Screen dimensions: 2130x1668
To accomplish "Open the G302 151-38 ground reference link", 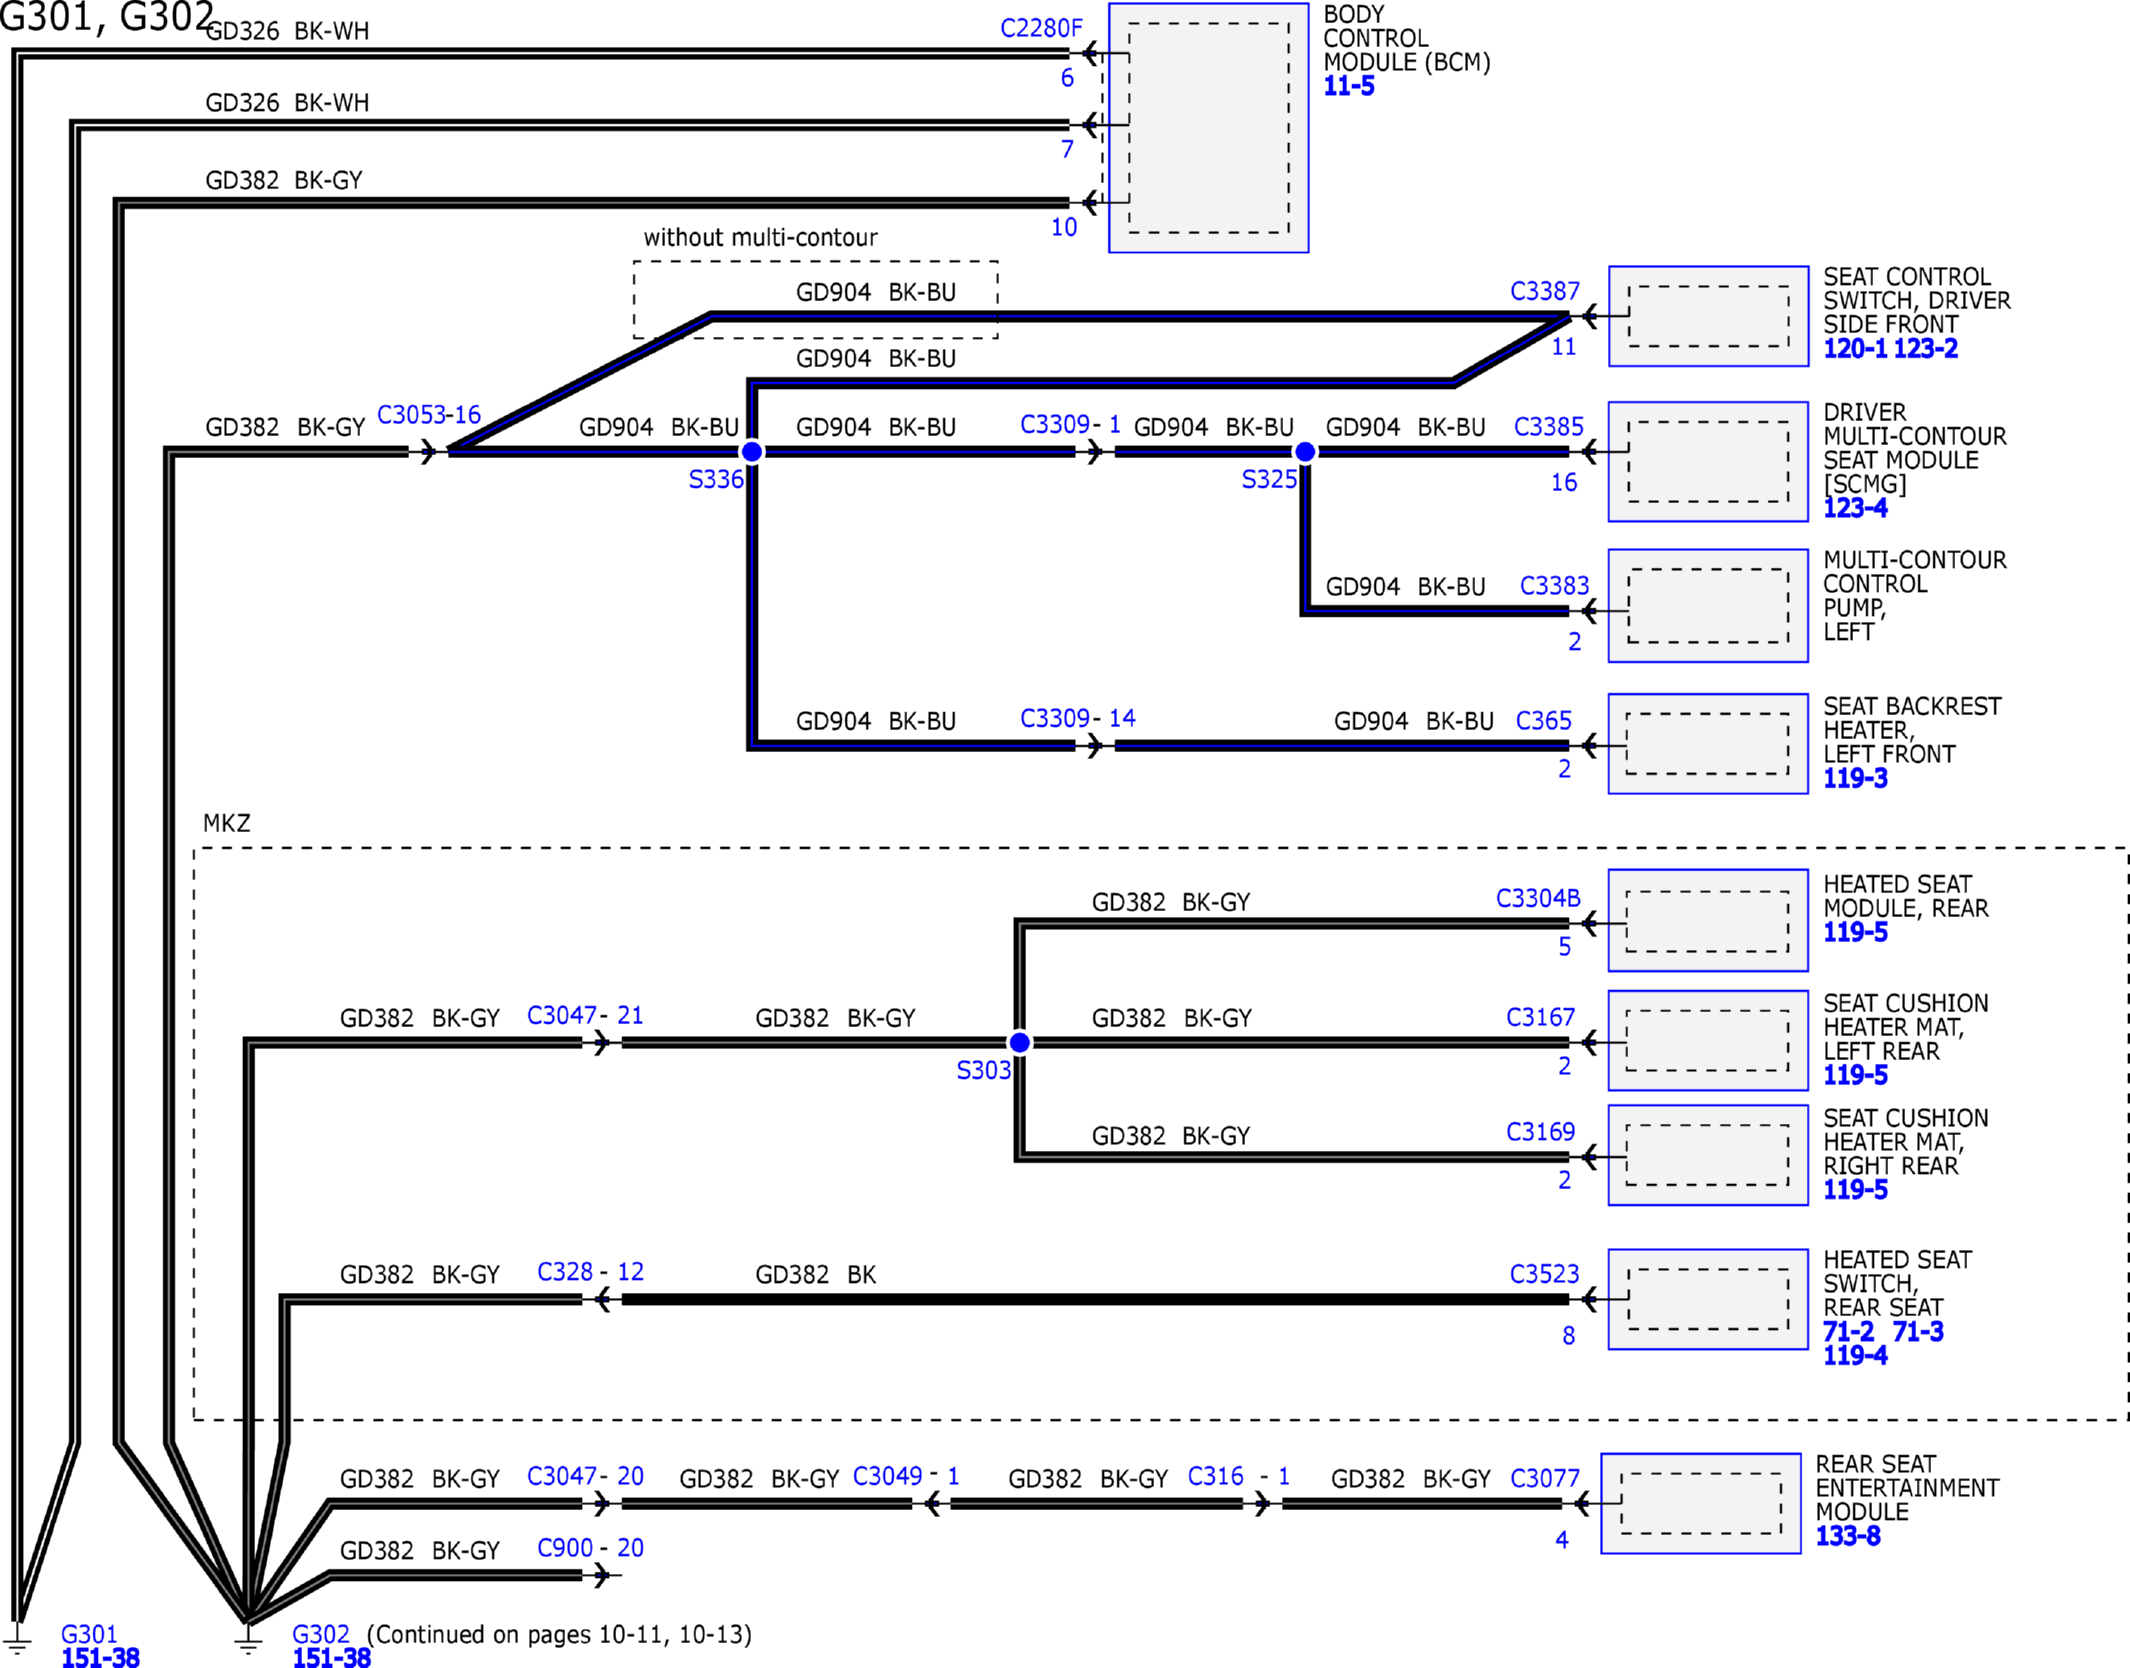I will tap(331, 1656).
